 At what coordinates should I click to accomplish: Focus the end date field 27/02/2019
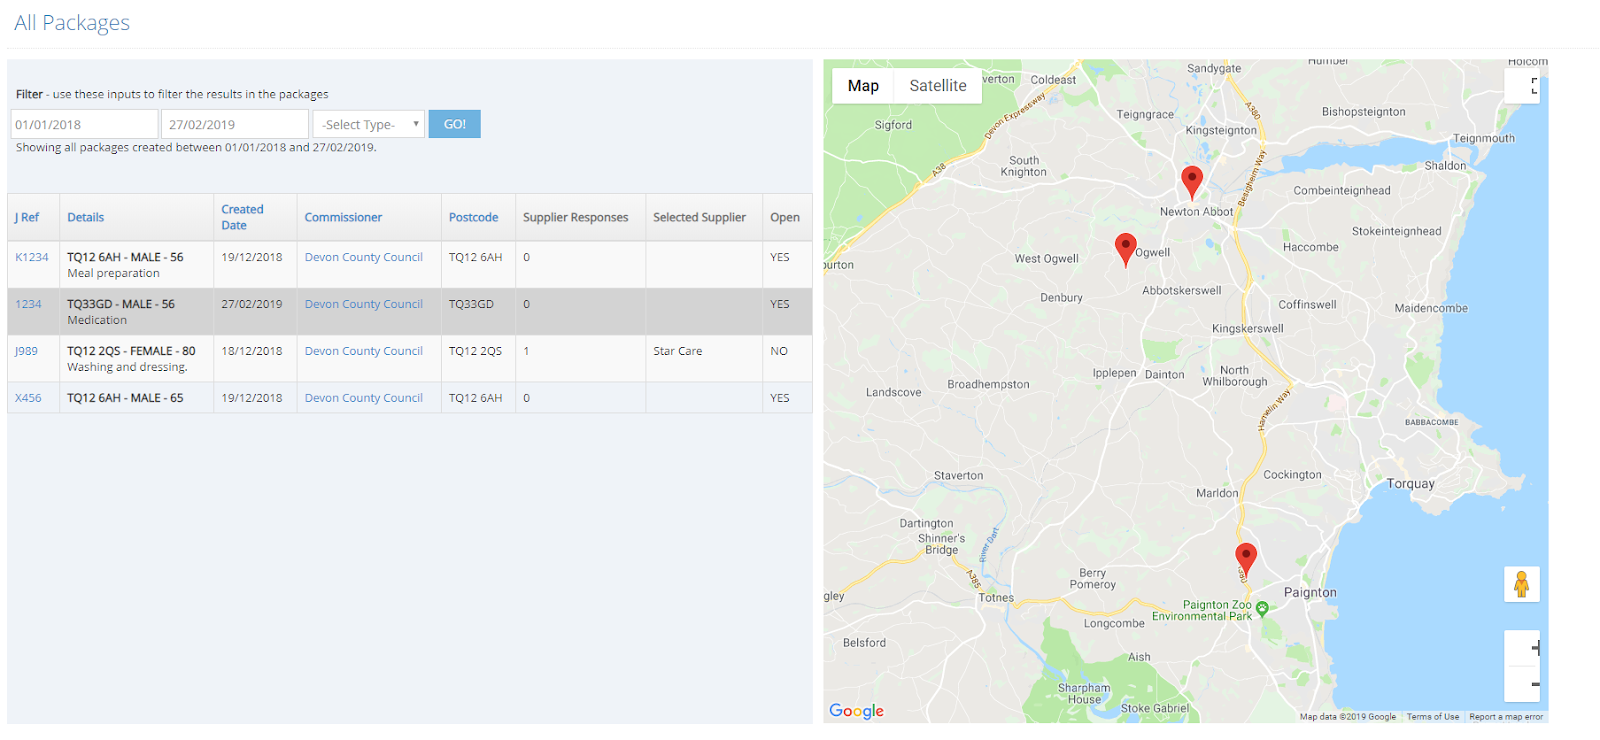click(235, 124)
